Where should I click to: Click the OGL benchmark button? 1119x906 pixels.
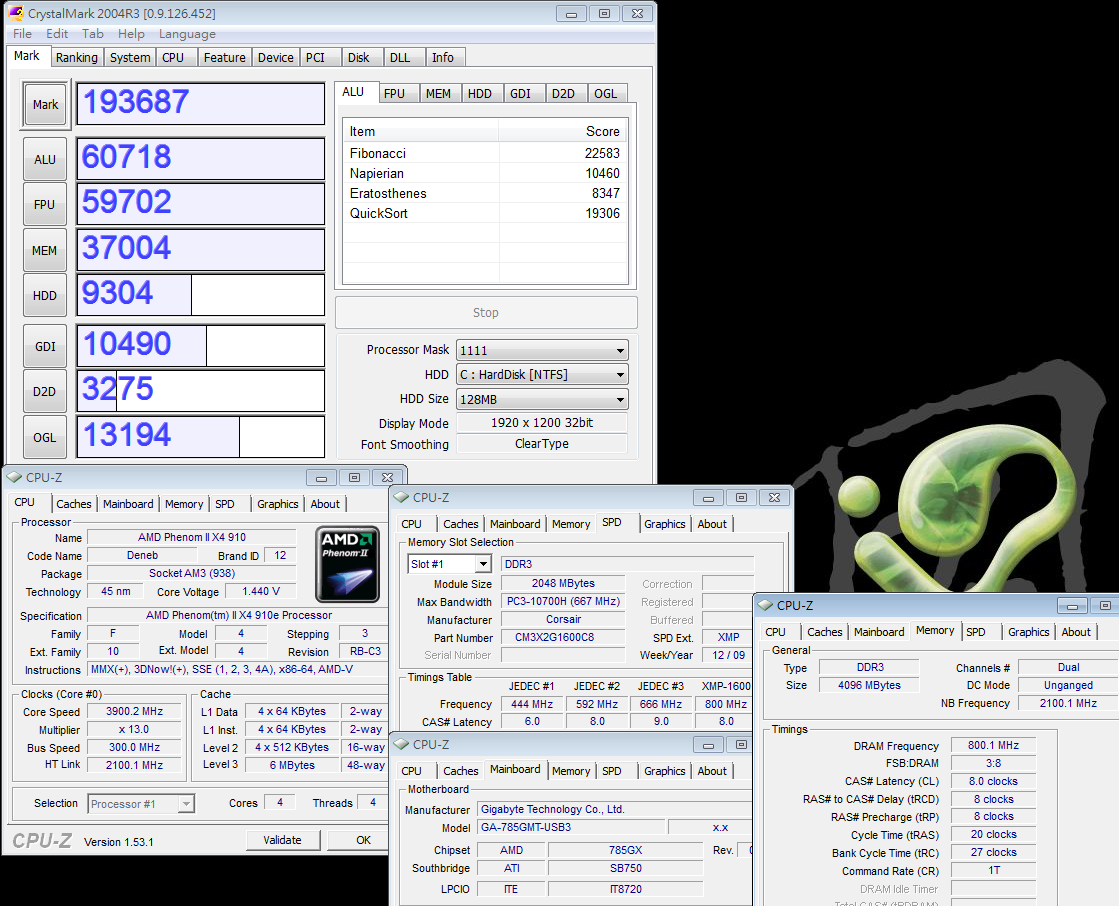click(x=45, y=437)
